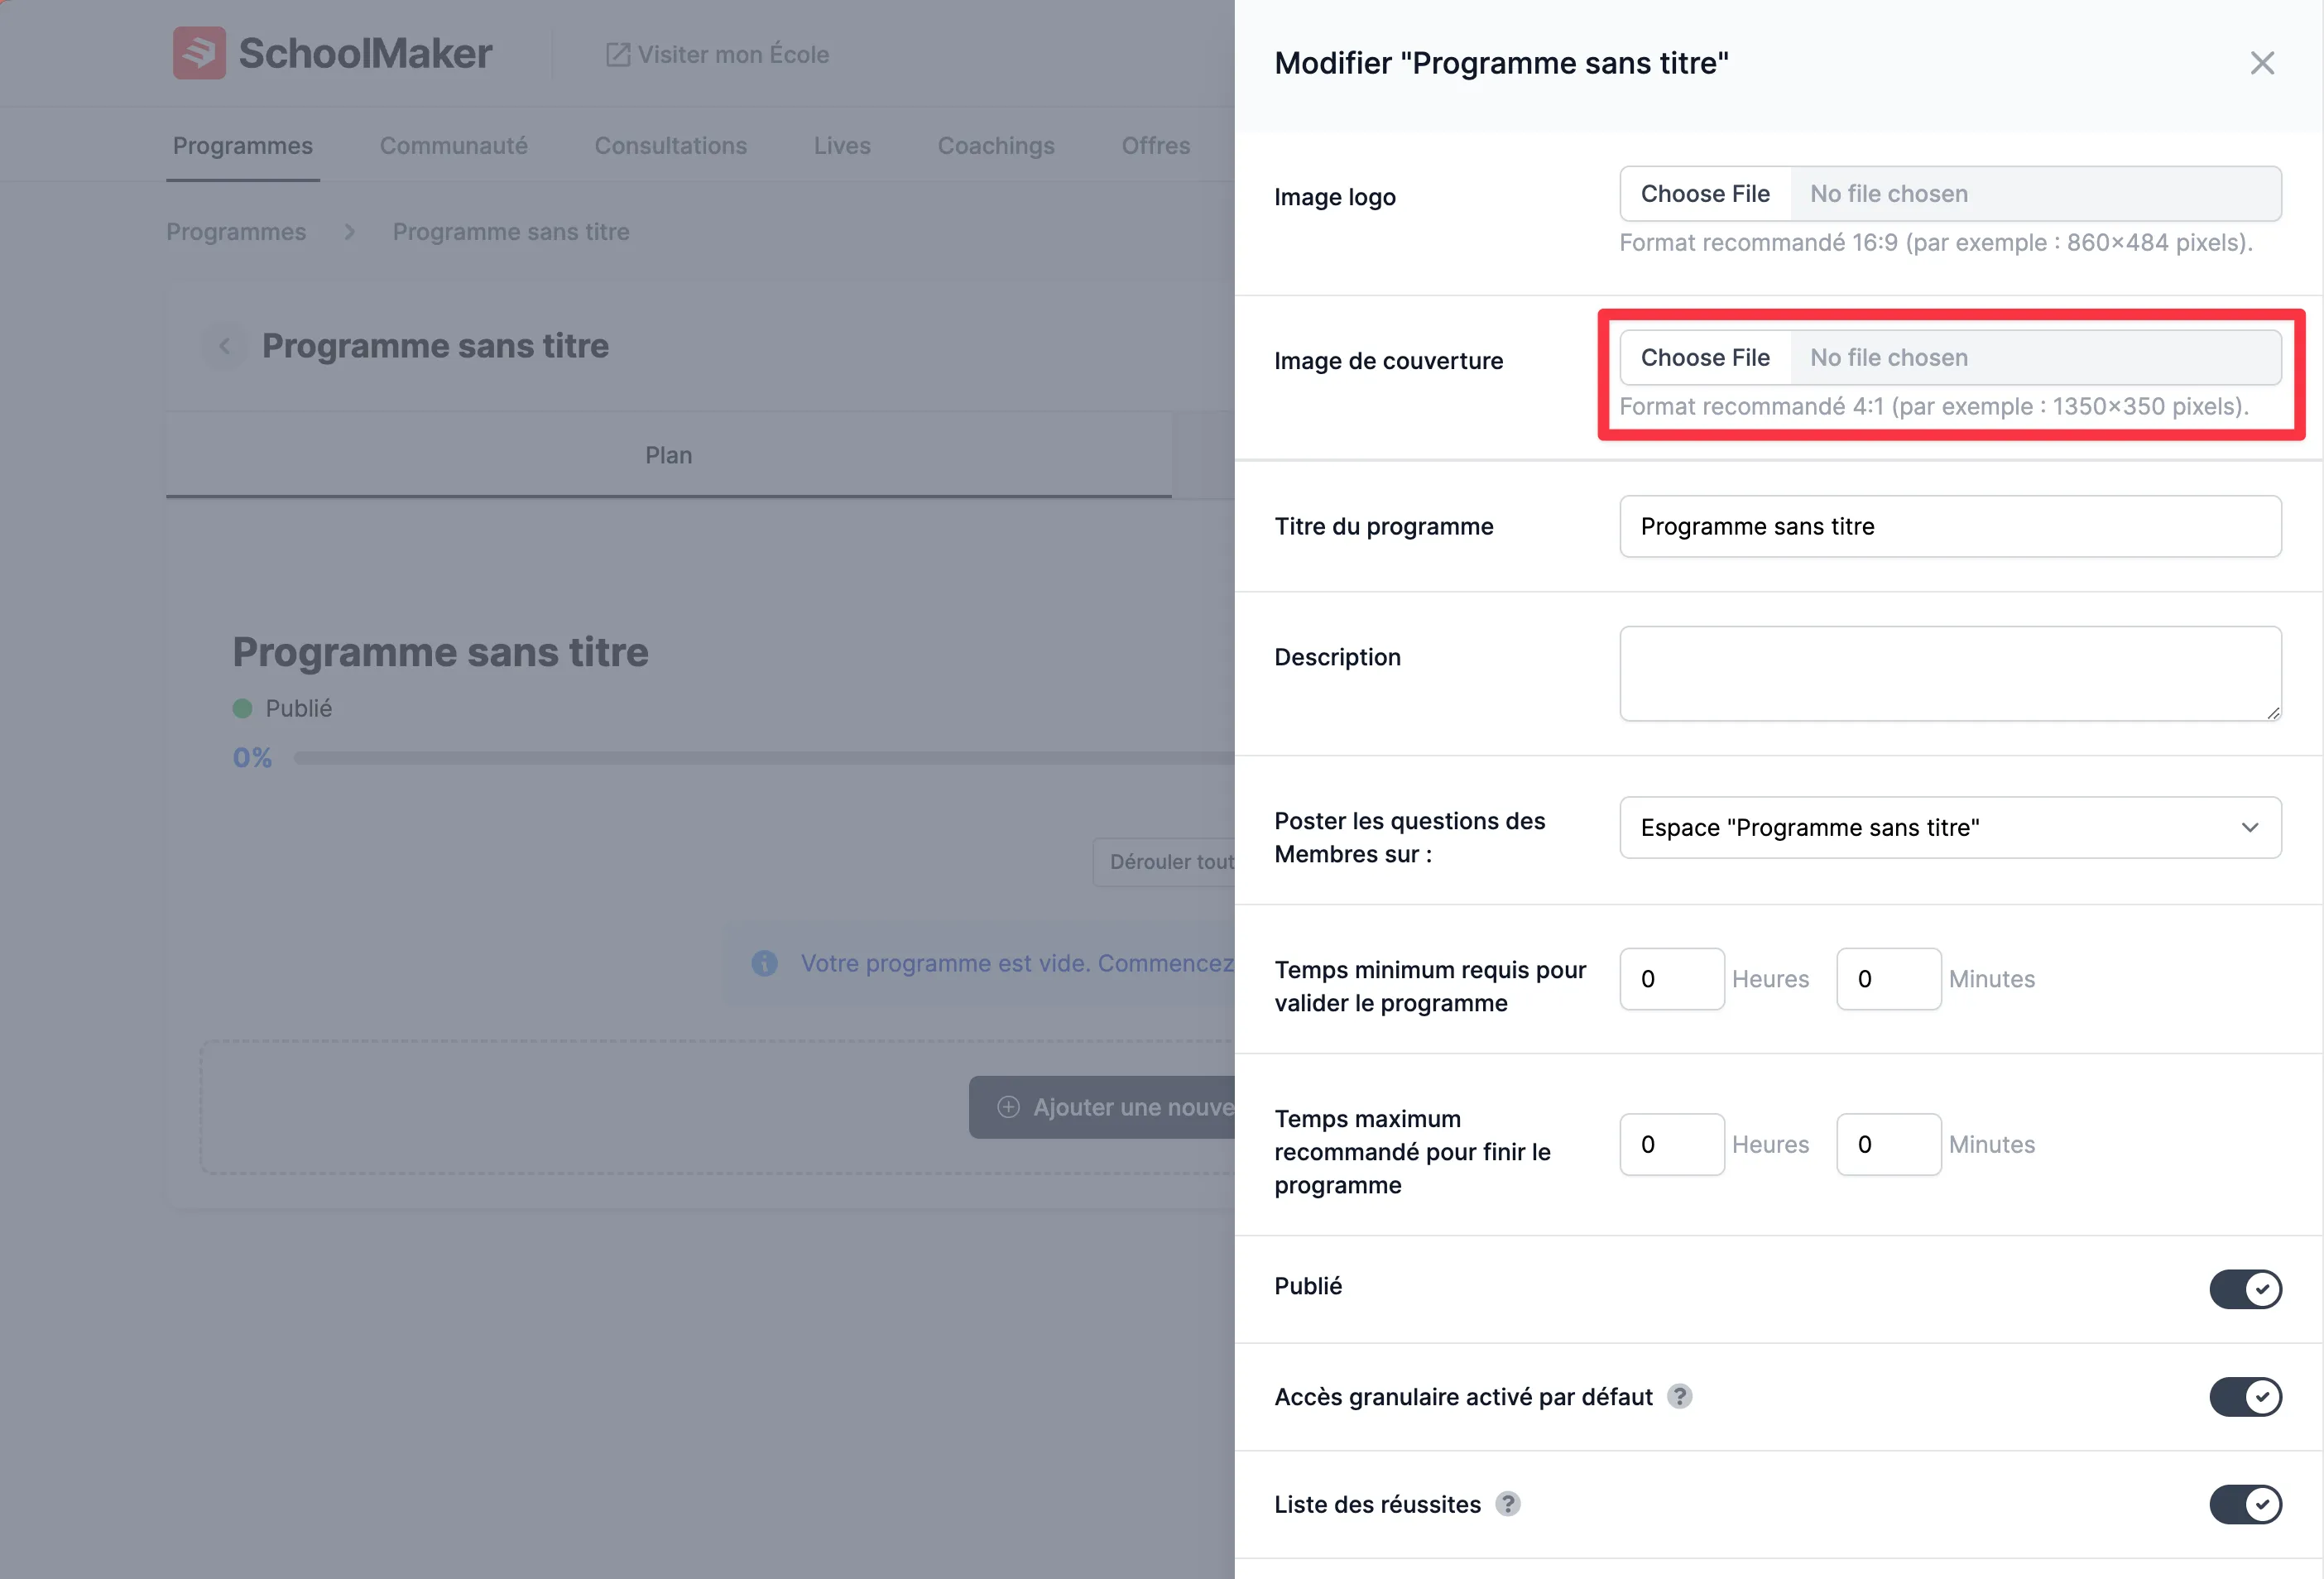Click the SchoolMaker logo icon

[x=199, y=53]
